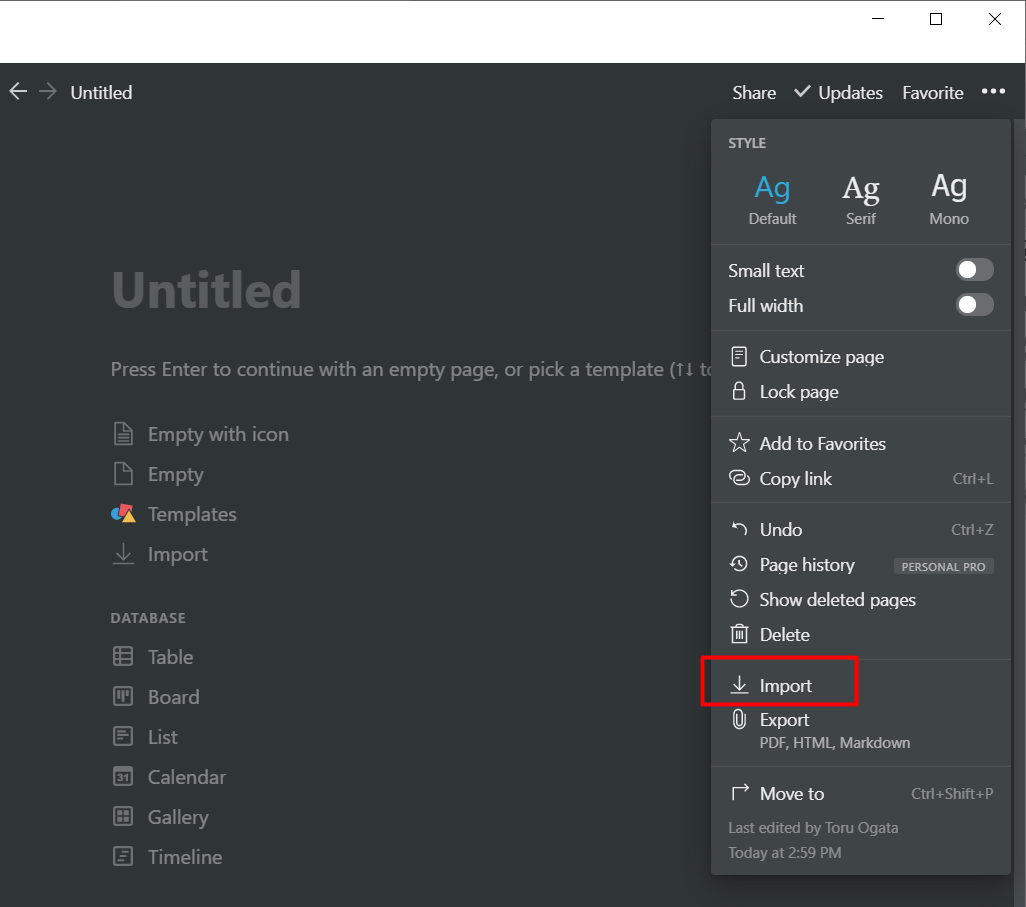Click the Show deleted pages icon
Viewport: 1026px width, 907px height.
point(739,599)
